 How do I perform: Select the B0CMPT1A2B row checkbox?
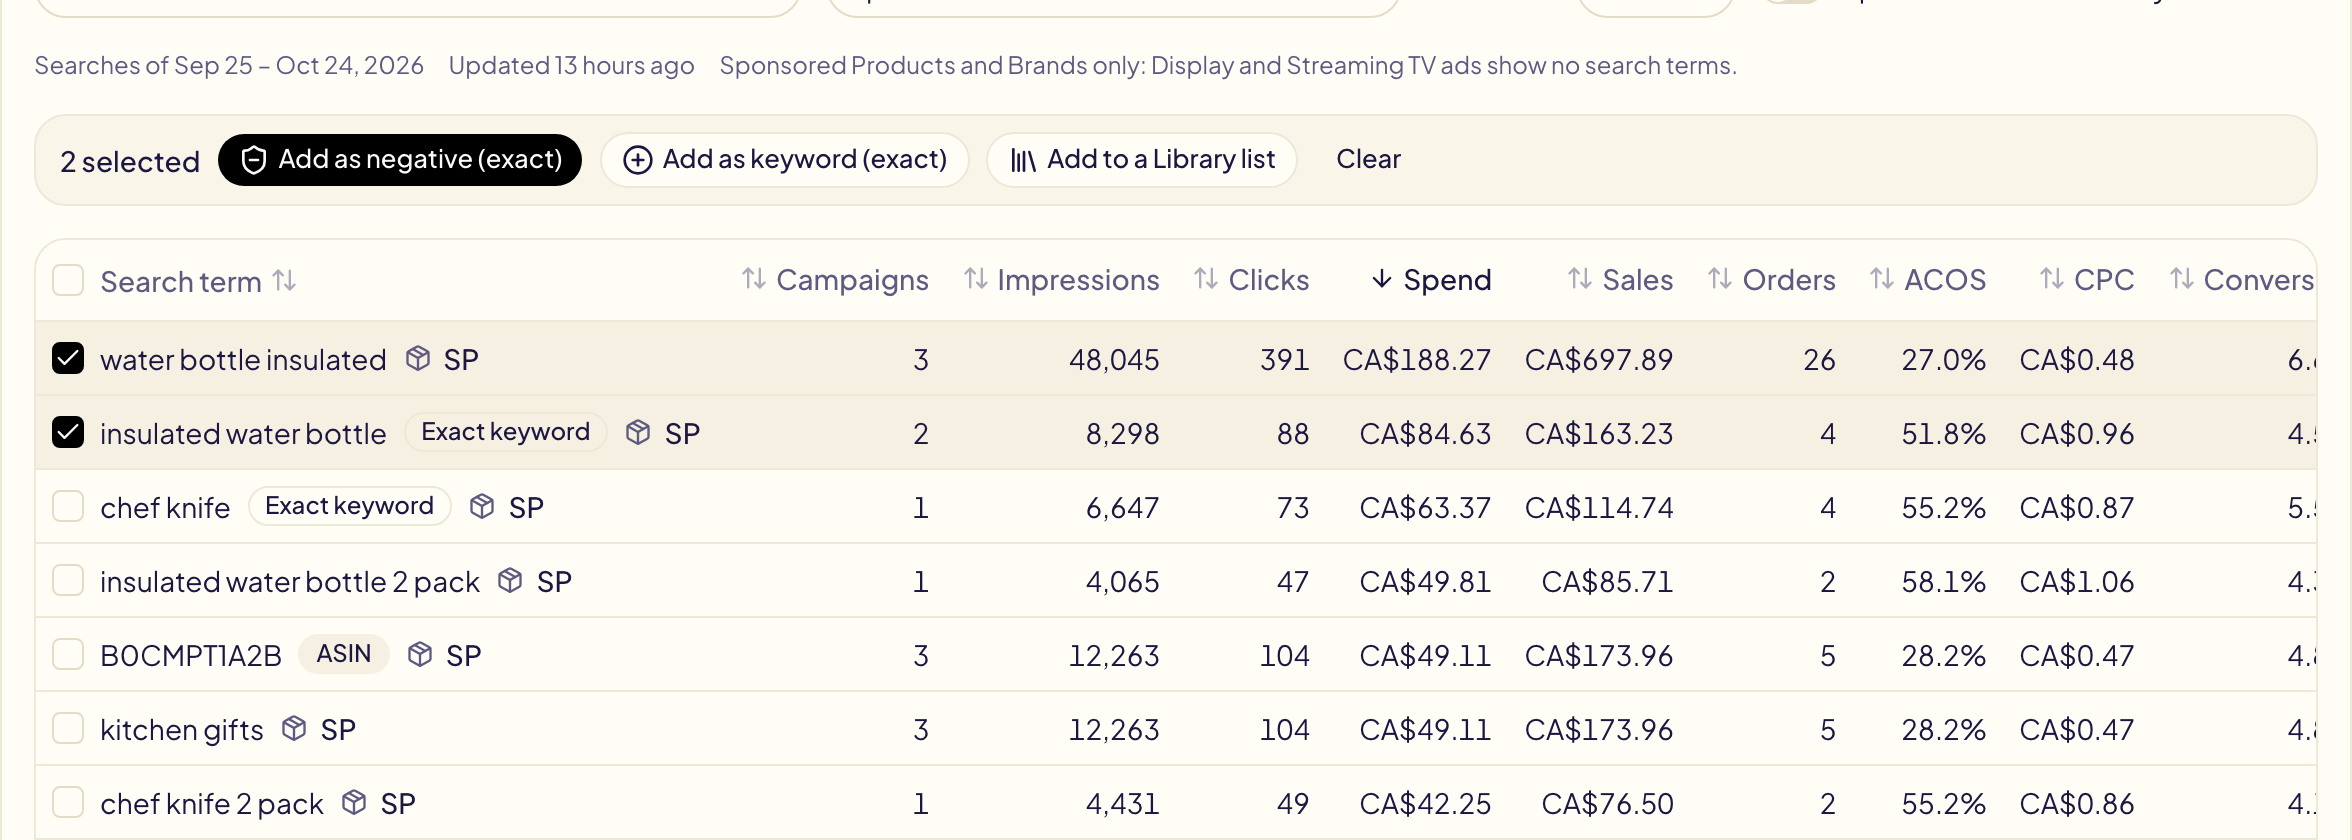[x=68, y=654]
